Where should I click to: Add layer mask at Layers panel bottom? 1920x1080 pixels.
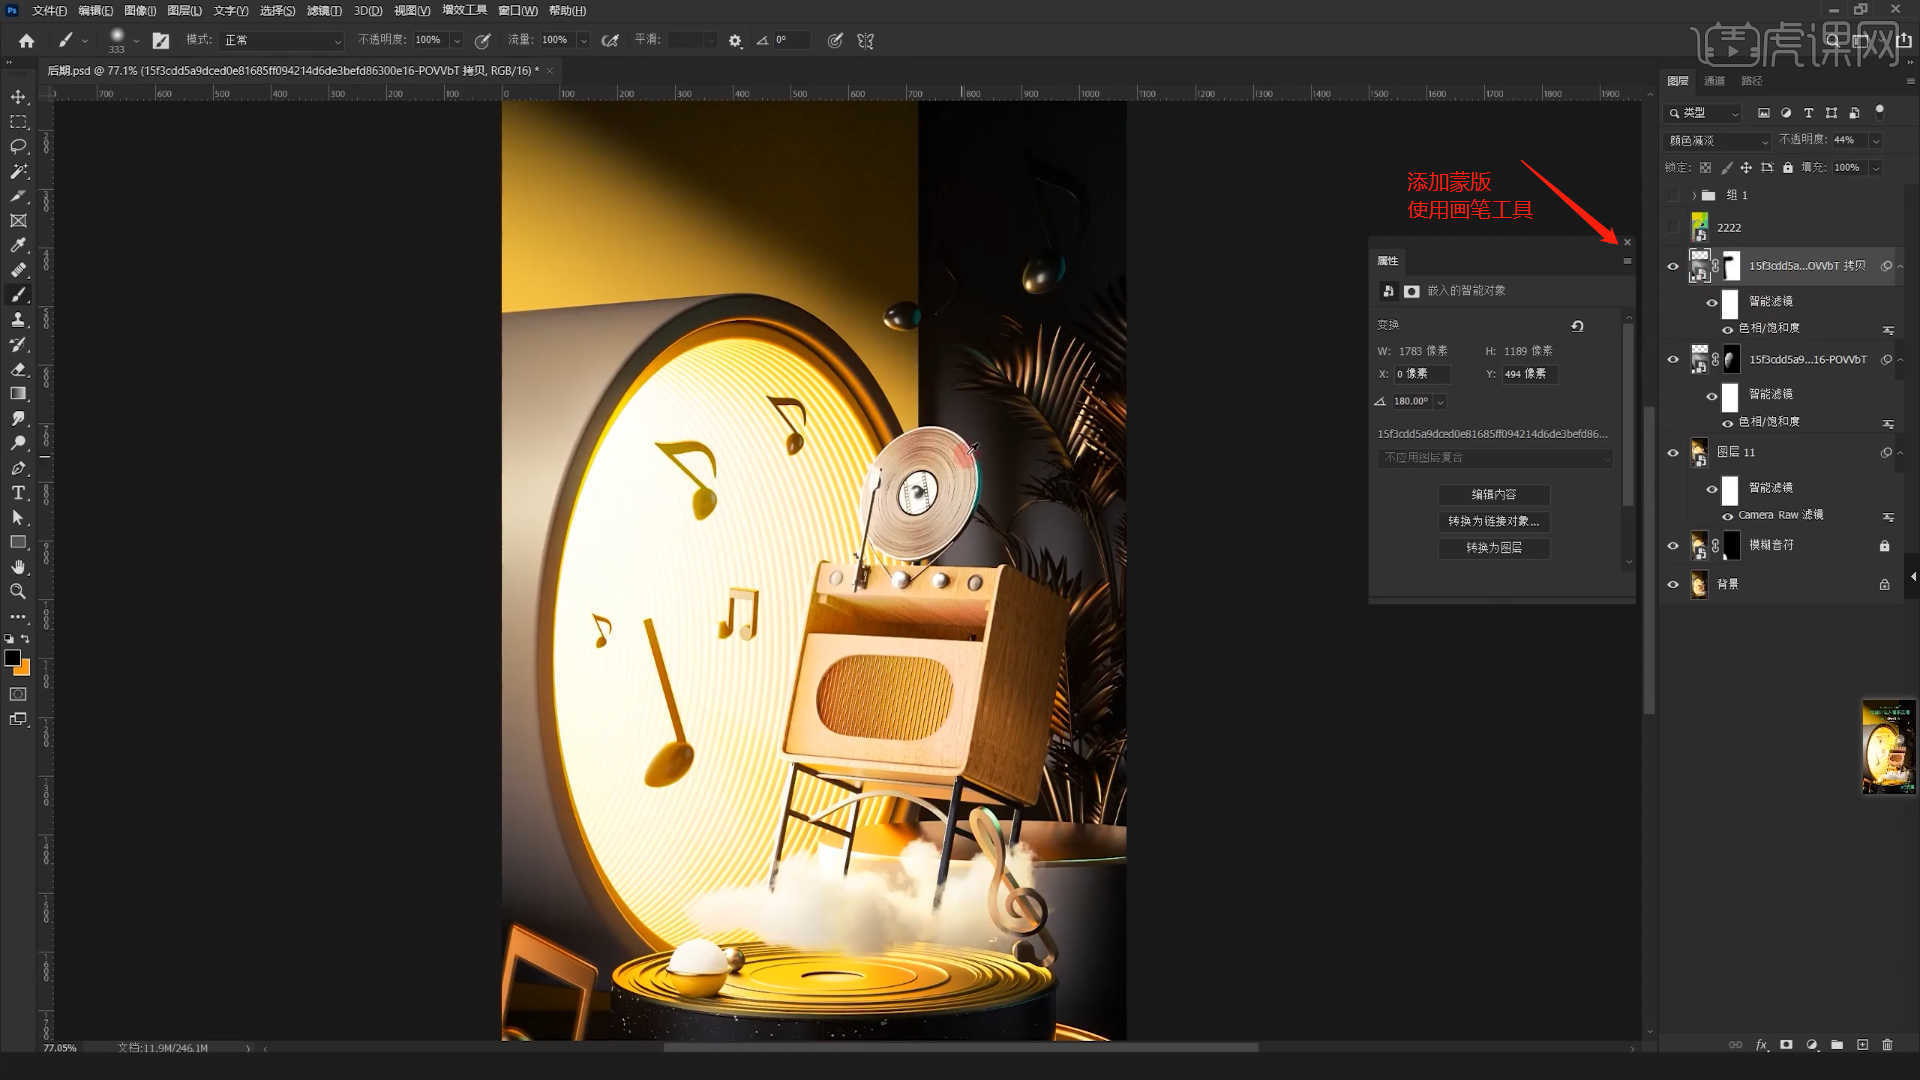[x=1786, y=1045]
